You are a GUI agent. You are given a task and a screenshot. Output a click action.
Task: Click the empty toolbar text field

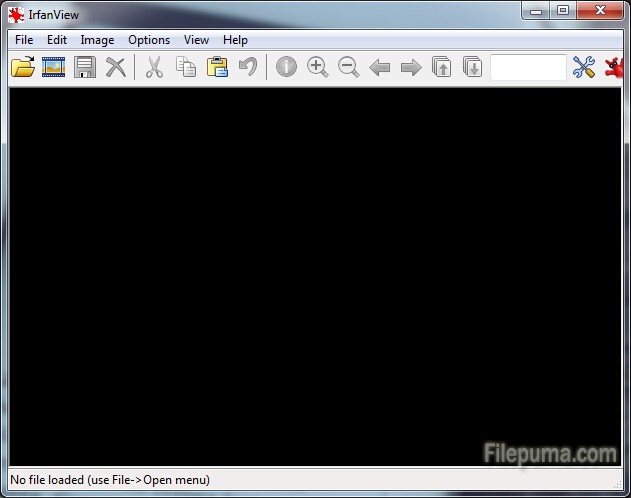528,68
